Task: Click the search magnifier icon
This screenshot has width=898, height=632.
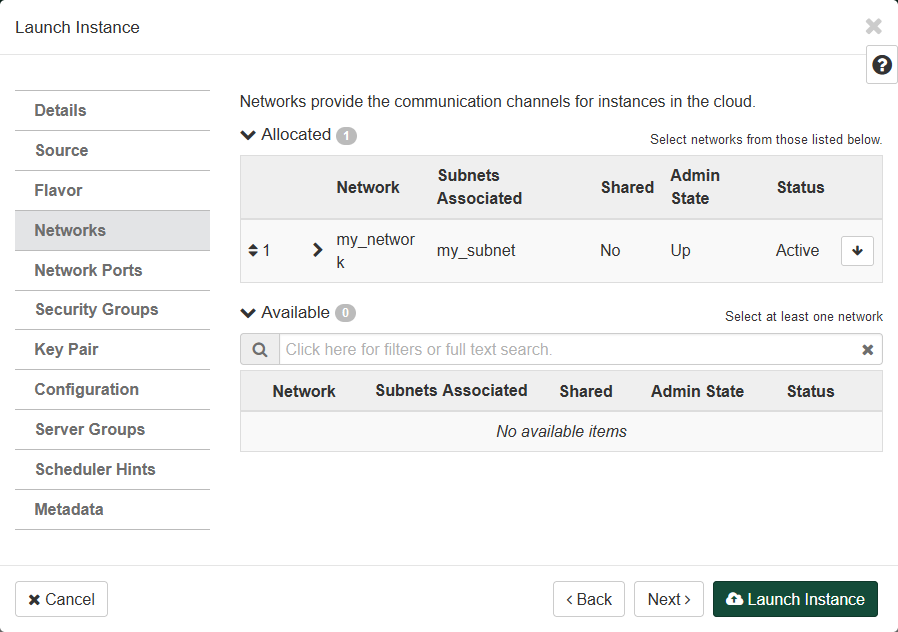Action: coord(260,350)
